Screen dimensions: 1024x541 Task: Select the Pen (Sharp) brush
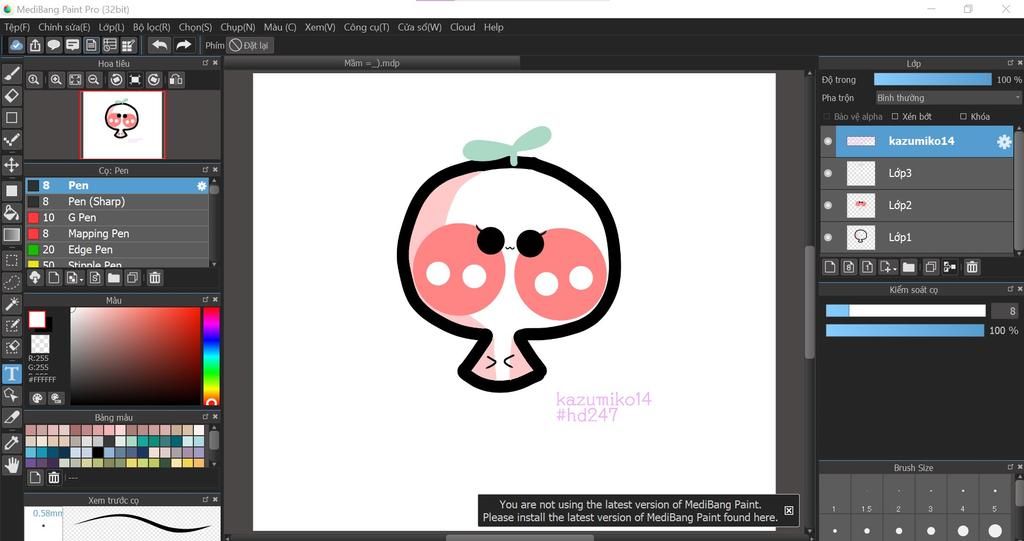coord(117,201)
